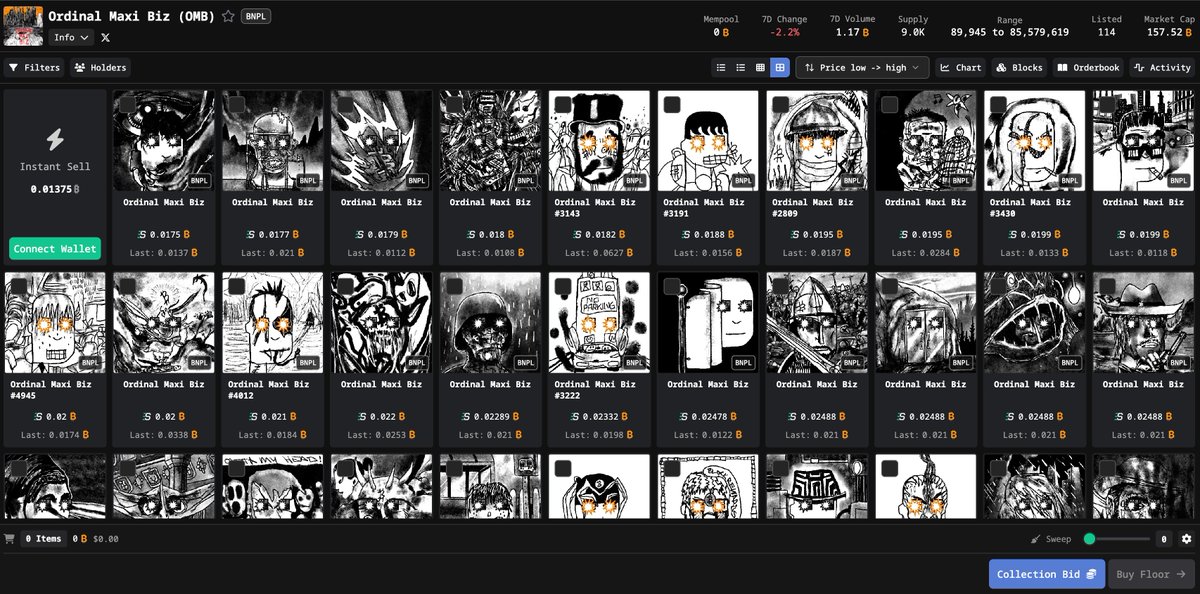Screen dimensions: 1200x594
Task: Tick the checkbox on card #2809
Action: point(781,104)
